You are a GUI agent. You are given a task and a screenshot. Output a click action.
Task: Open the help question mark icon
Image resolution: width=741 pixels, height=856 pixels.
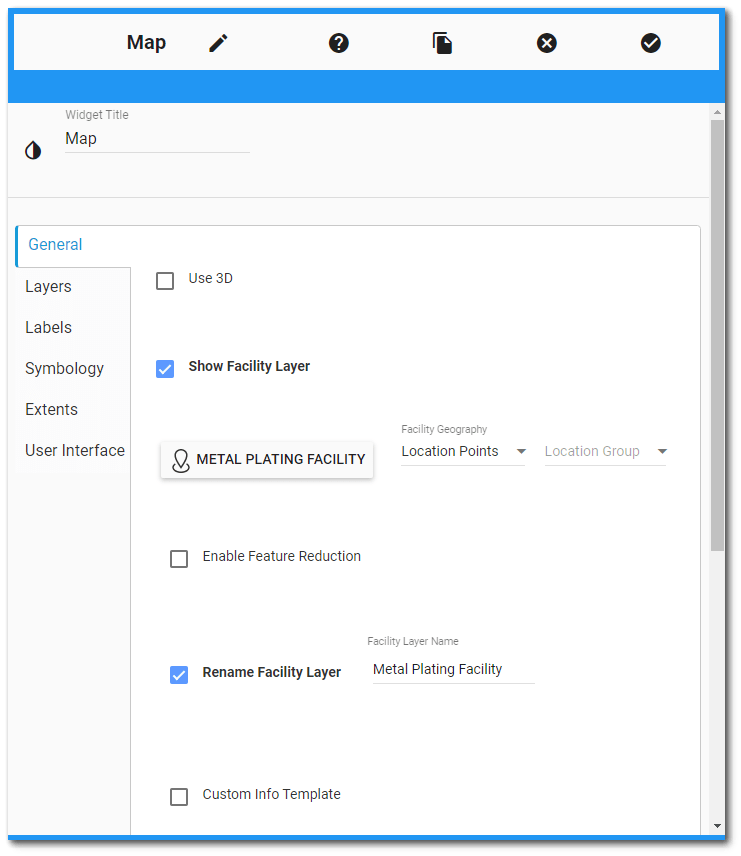click(339, 43)
